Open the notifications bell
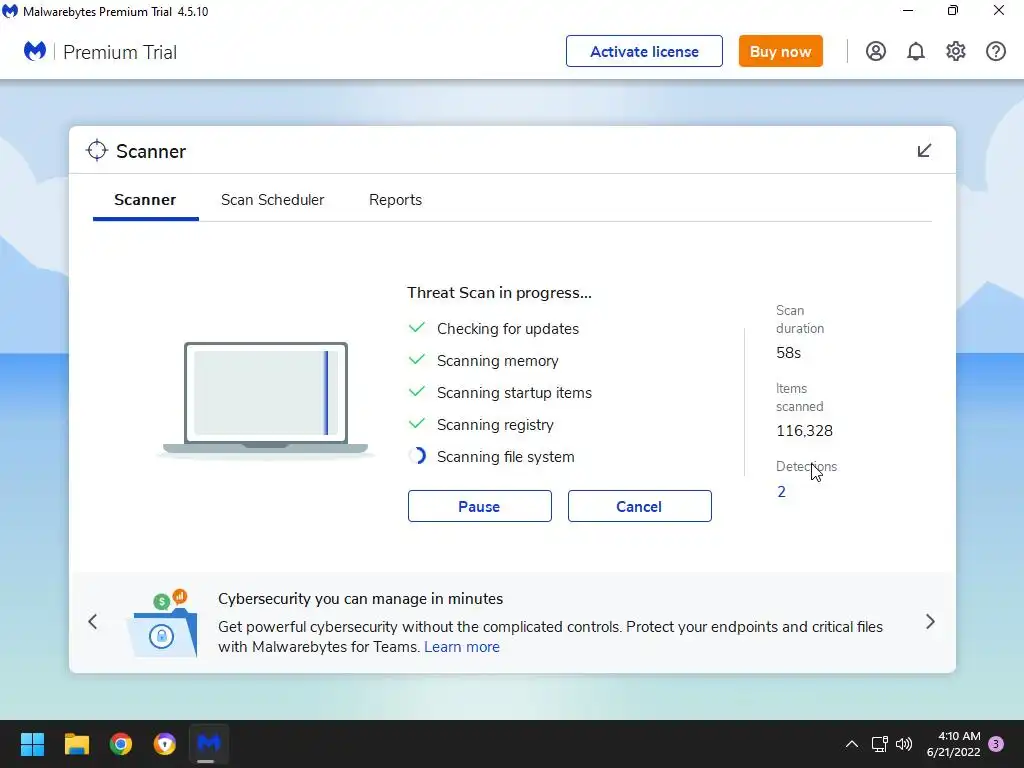 (x=916, y=52)
